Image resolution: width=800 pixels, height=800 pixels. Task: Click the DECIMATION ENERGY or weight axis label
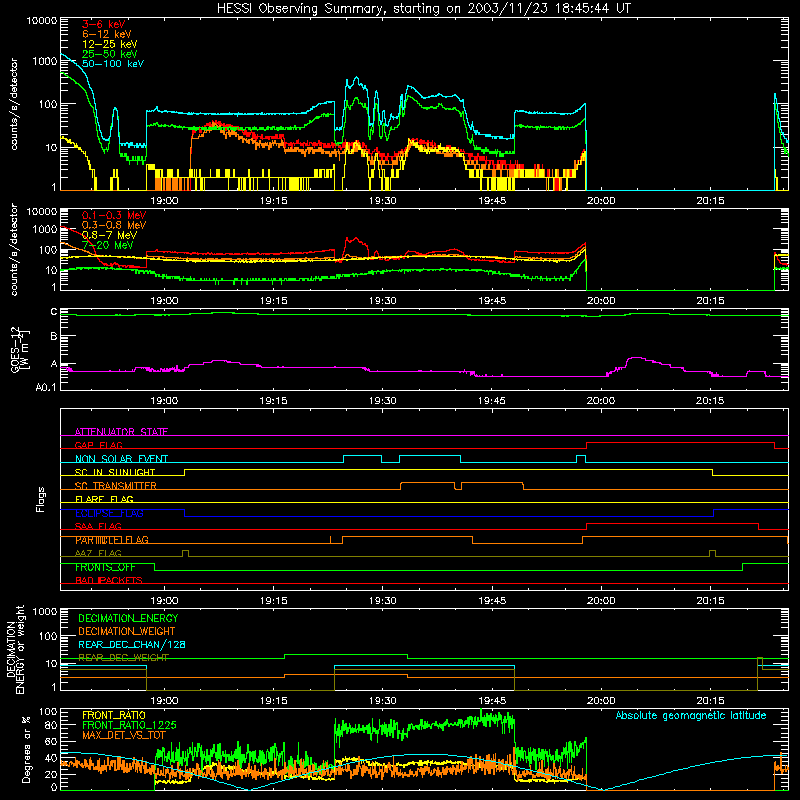pos(15,649)
